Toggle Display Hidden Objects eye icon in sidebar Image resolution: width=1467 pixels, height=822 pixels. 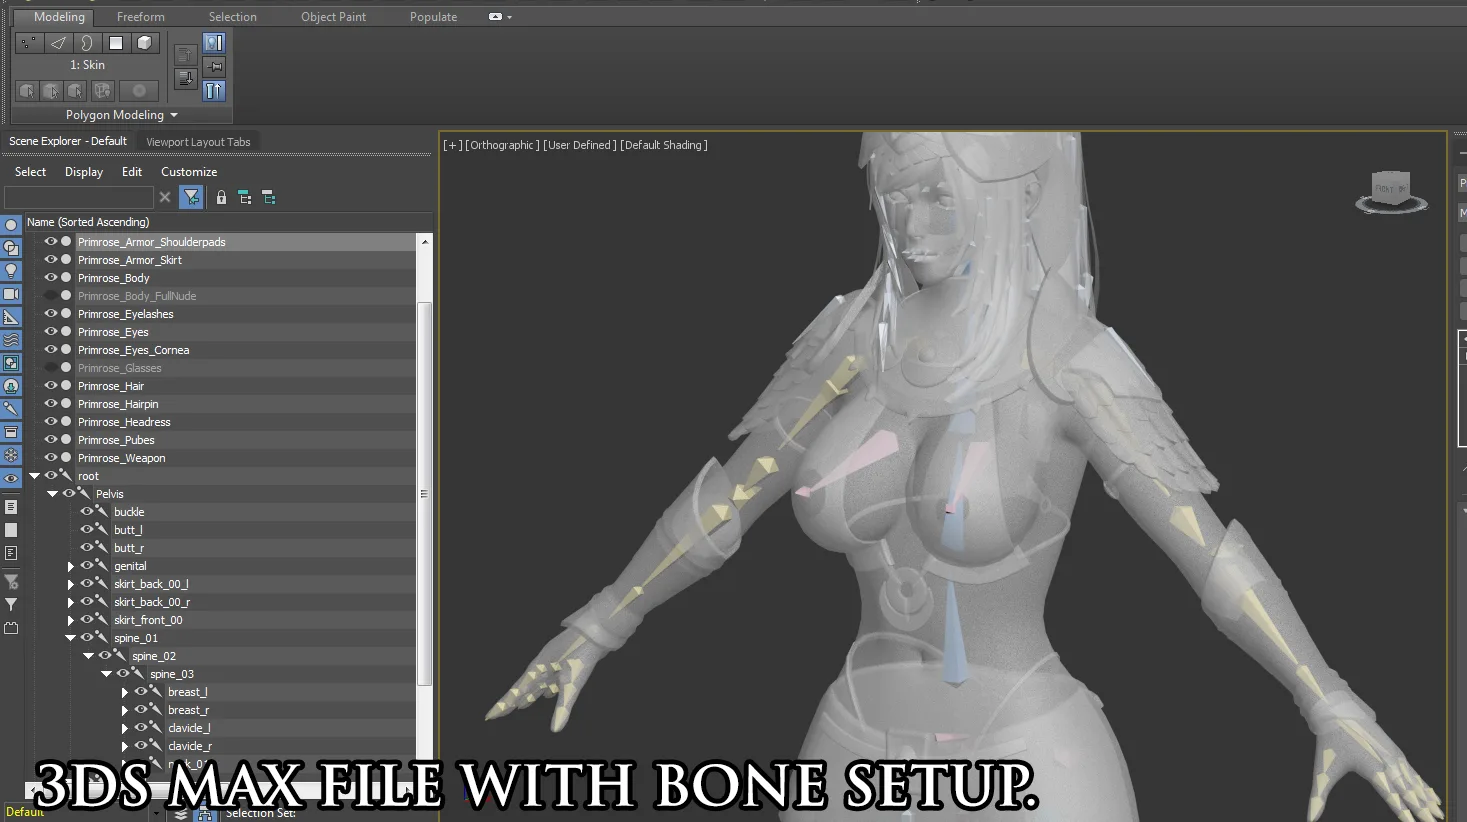pyautogui.click(x=11, y=478)
